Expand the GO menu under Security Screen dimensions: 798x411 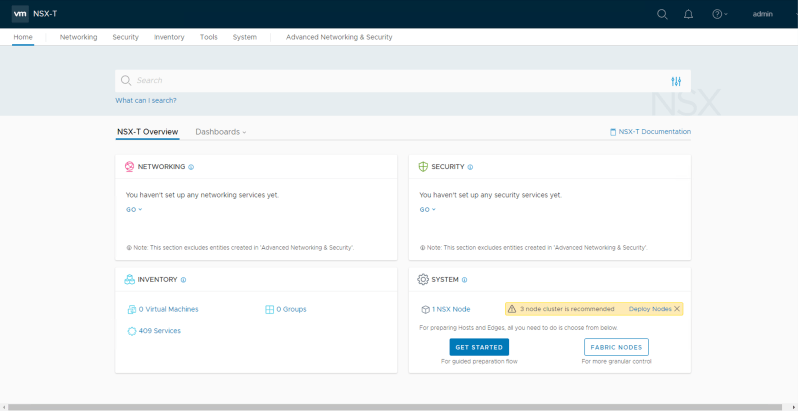point(427,210)
